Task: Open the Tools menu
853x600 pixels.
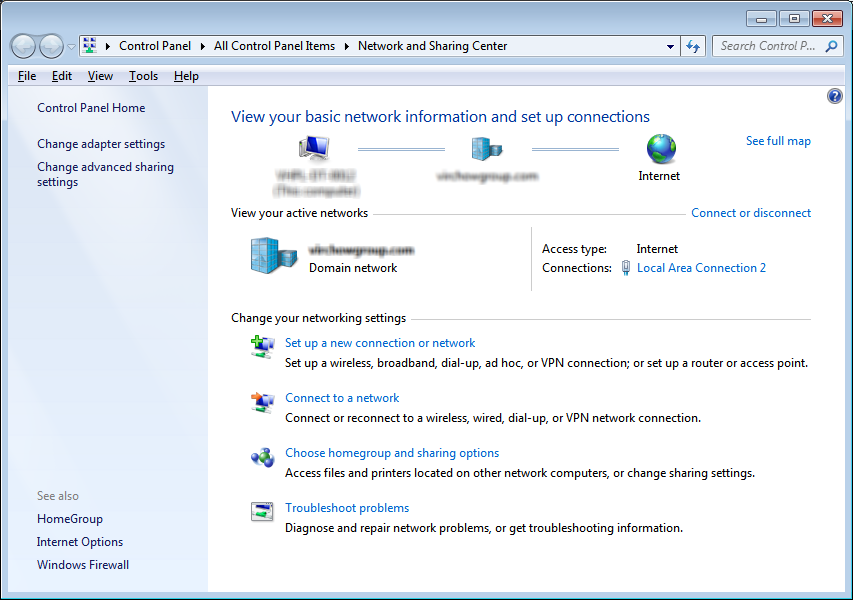Action: [x=143, y=76]
